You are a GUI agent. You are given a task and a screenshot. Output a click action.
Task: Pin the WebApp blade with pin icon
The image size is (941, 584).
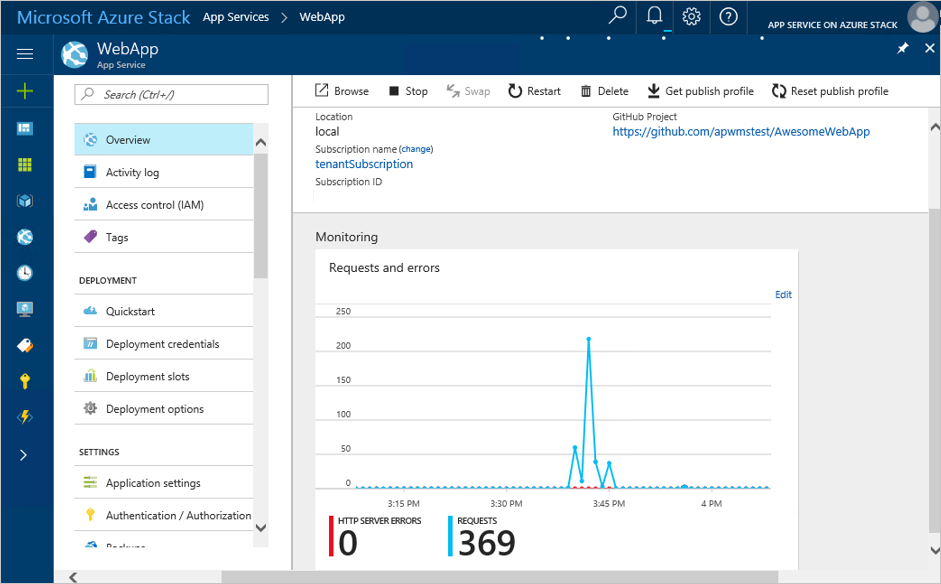[x=902, y=49]
